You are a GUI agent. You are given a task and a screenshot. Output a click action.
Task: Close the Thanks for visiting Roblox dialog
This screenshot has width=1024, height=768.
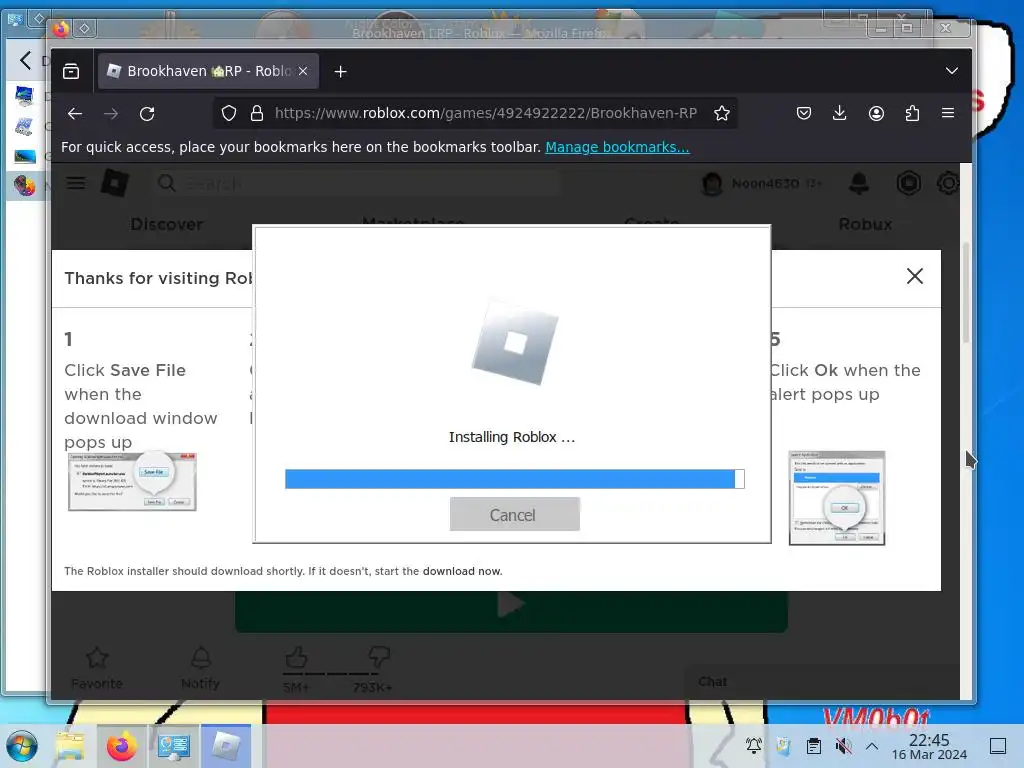click(x=914, y=276)
